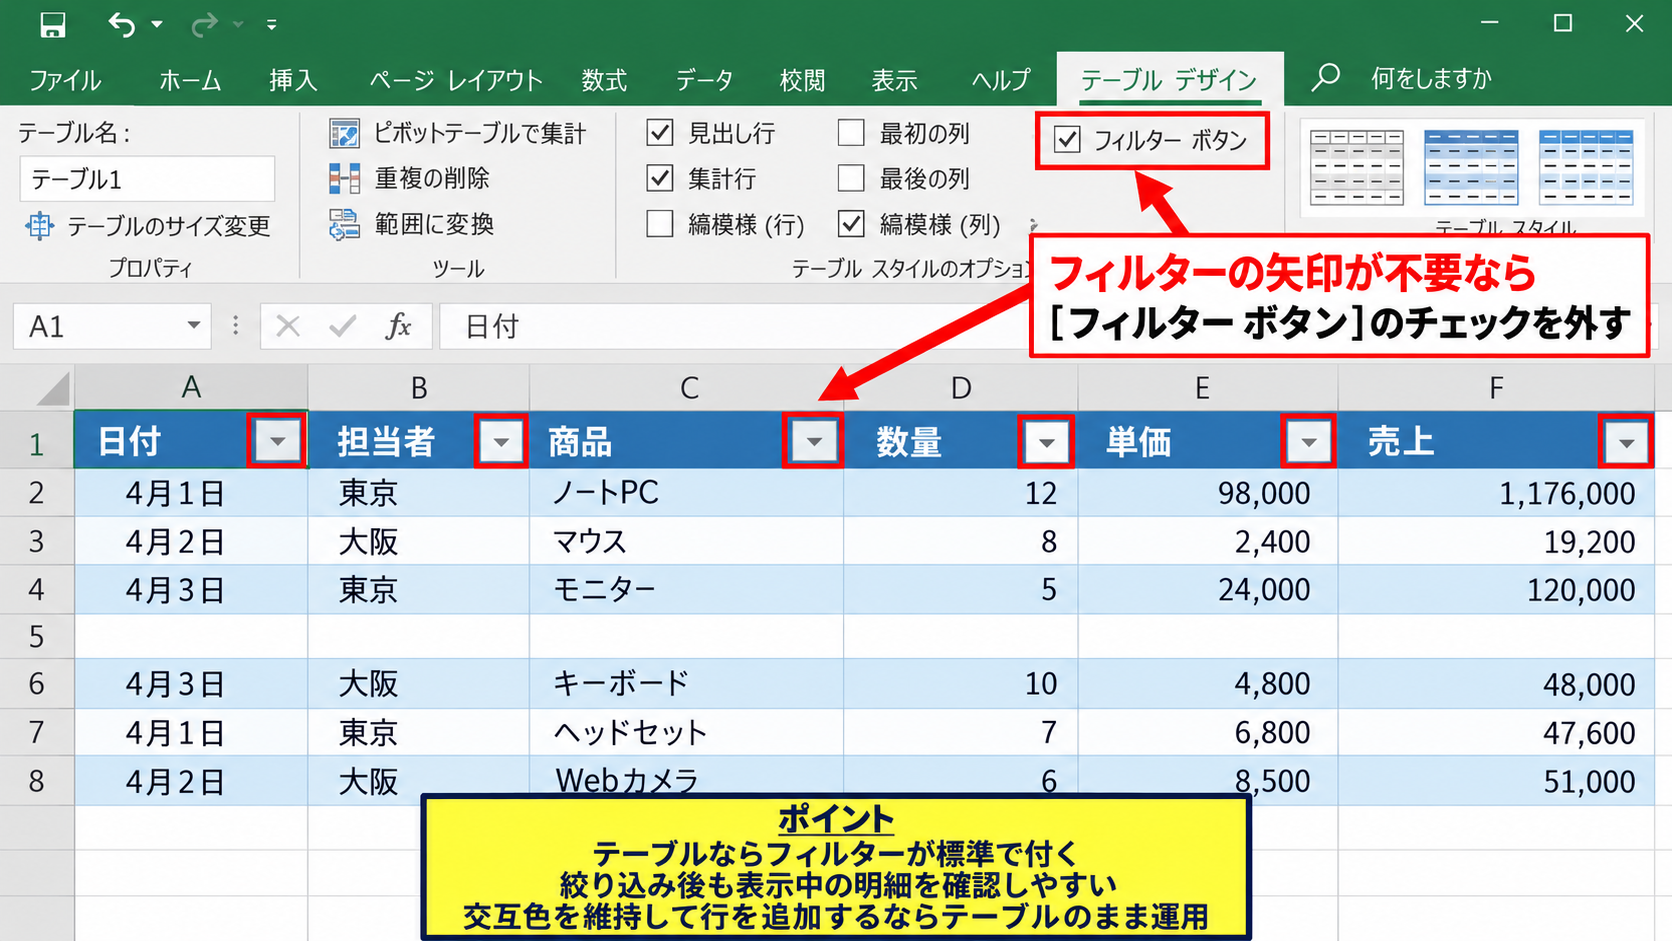Image resolution: width=1672 pixels, height=941 pixels.
Task: Switch to the 挿入 tab
Action: coord(293,80)
